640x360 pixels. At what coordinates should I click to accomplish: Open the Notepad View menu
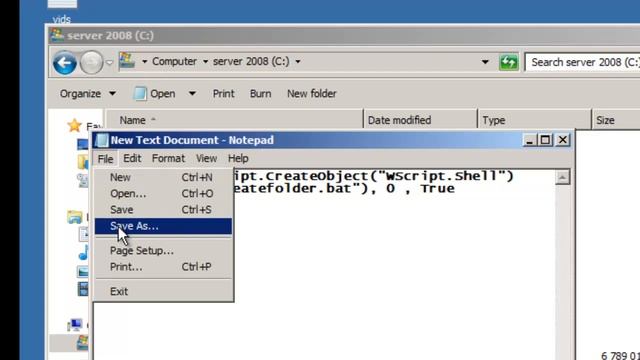click(x=206, y=158)
